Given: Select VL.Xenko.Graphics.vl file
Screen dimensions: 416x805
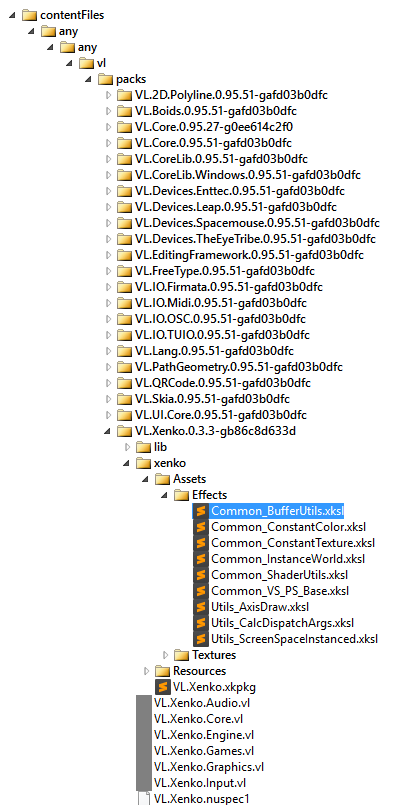Looking at the screenshot, I should click(x=209, y=767).
